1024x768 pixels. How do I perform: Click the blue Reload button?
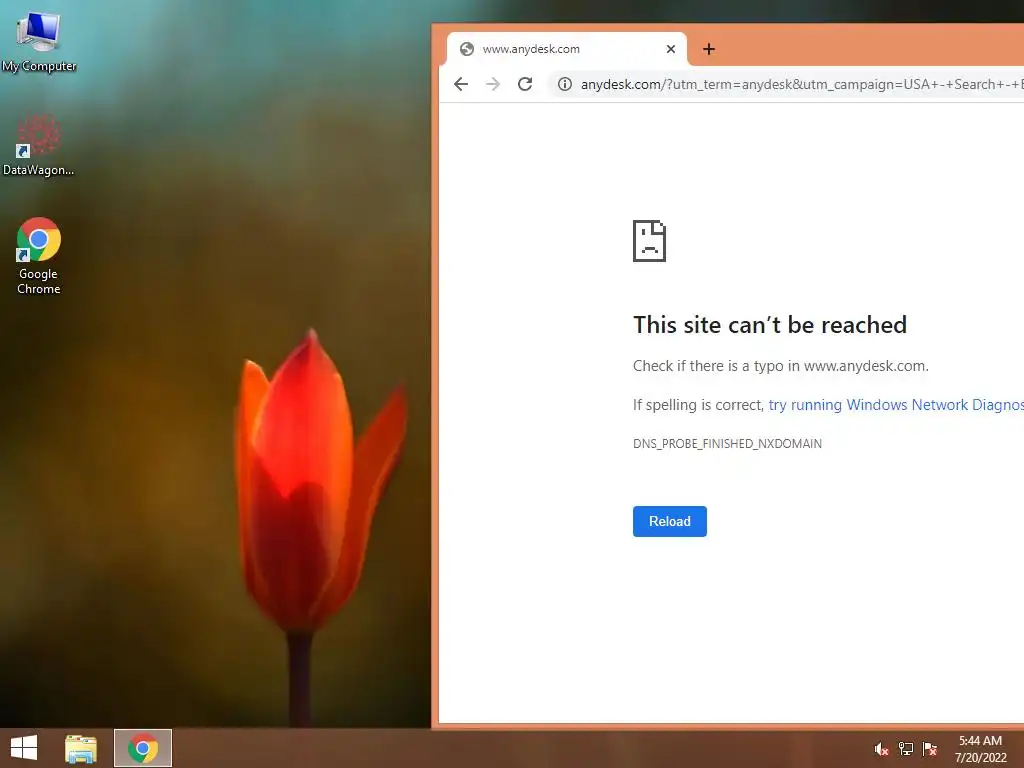669,521
